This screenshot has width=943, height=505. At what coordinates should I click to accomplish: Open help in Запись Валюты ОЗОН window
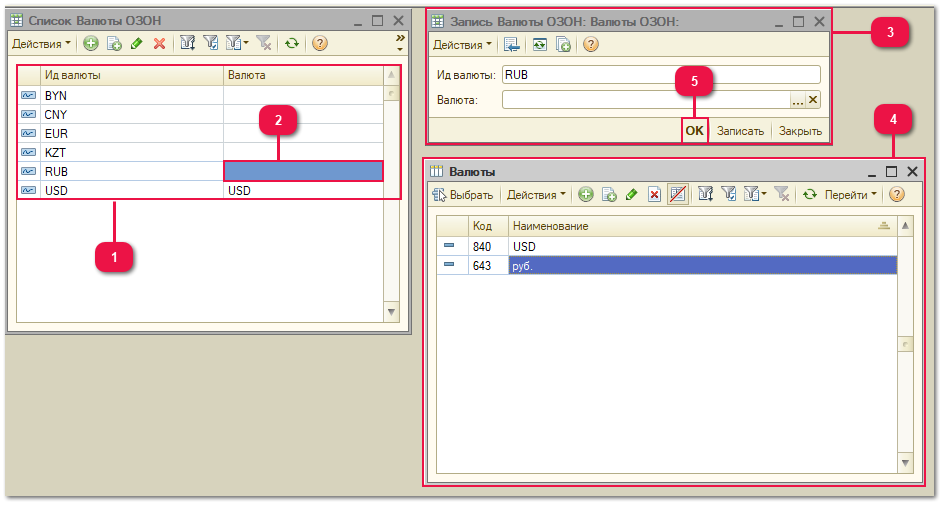coord(591,44)
